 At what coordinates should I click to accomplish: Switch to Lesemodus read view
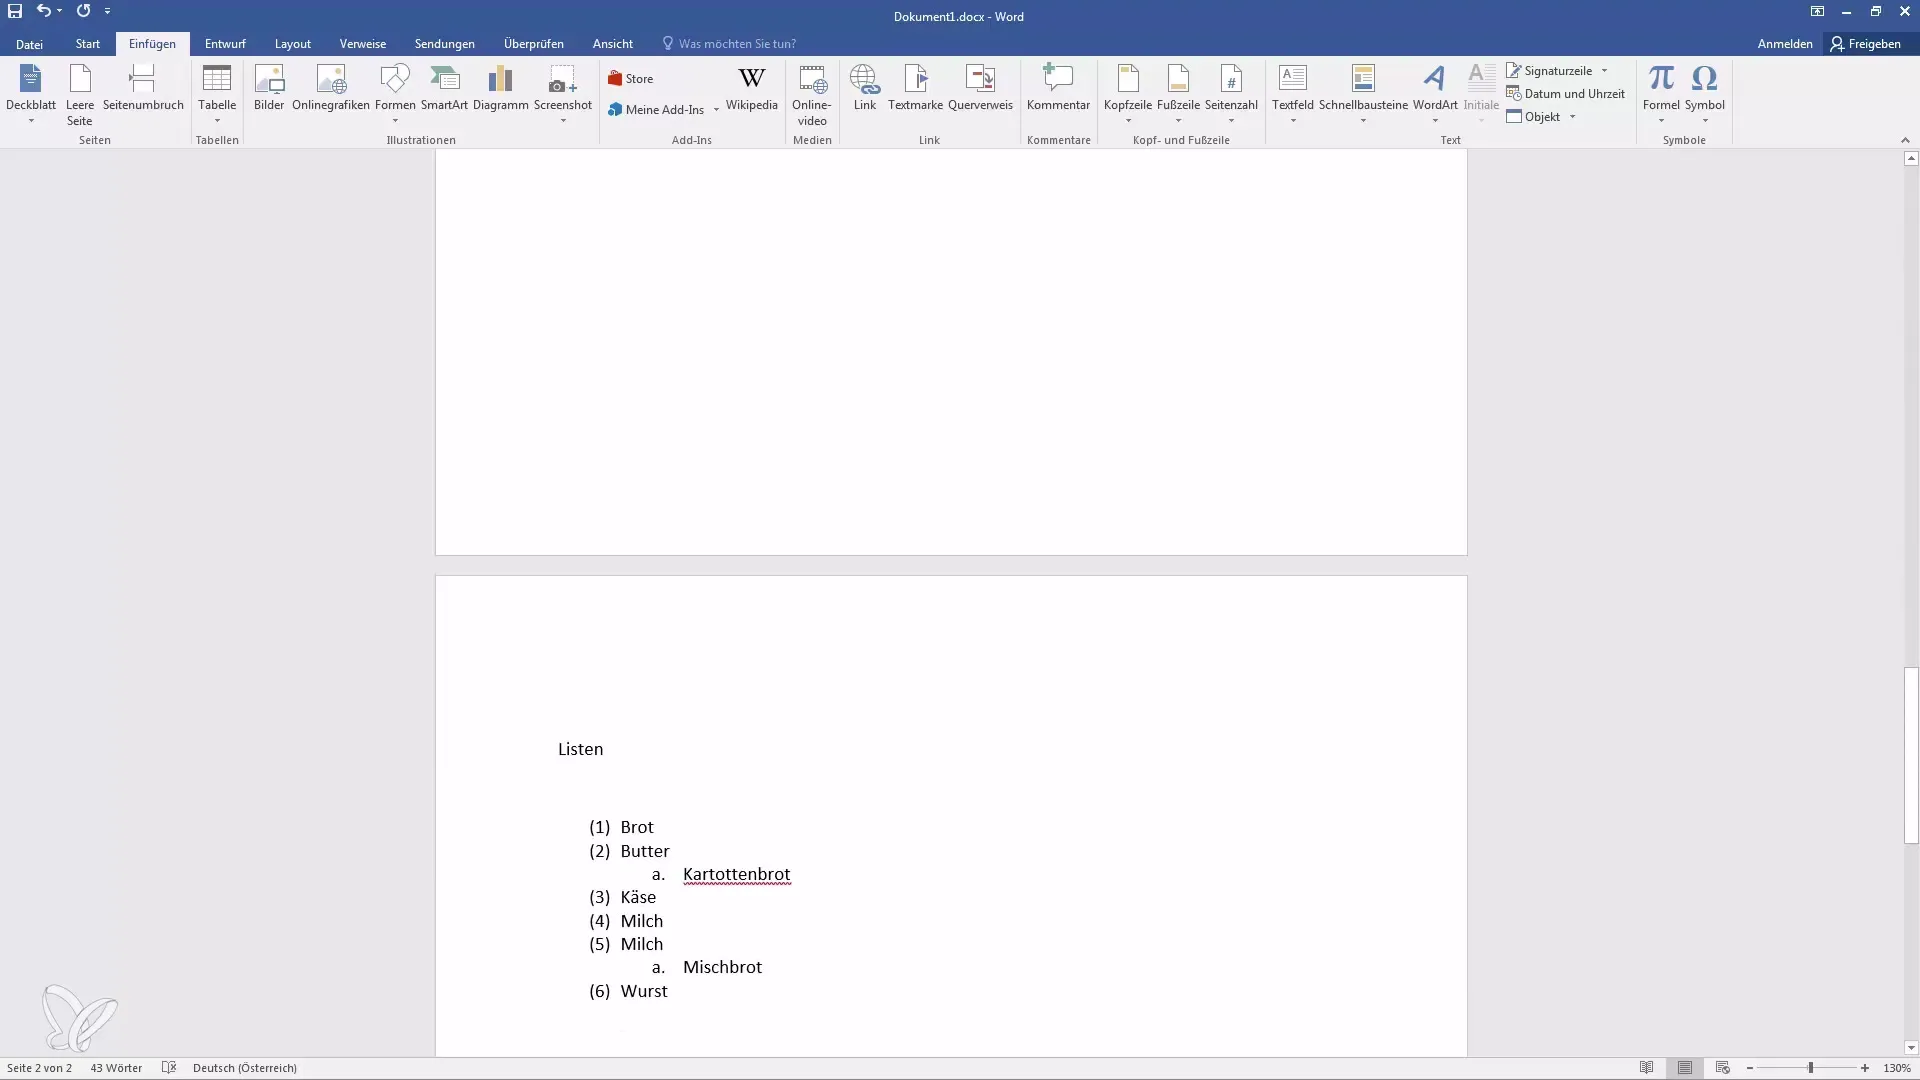(1647, 1068)
